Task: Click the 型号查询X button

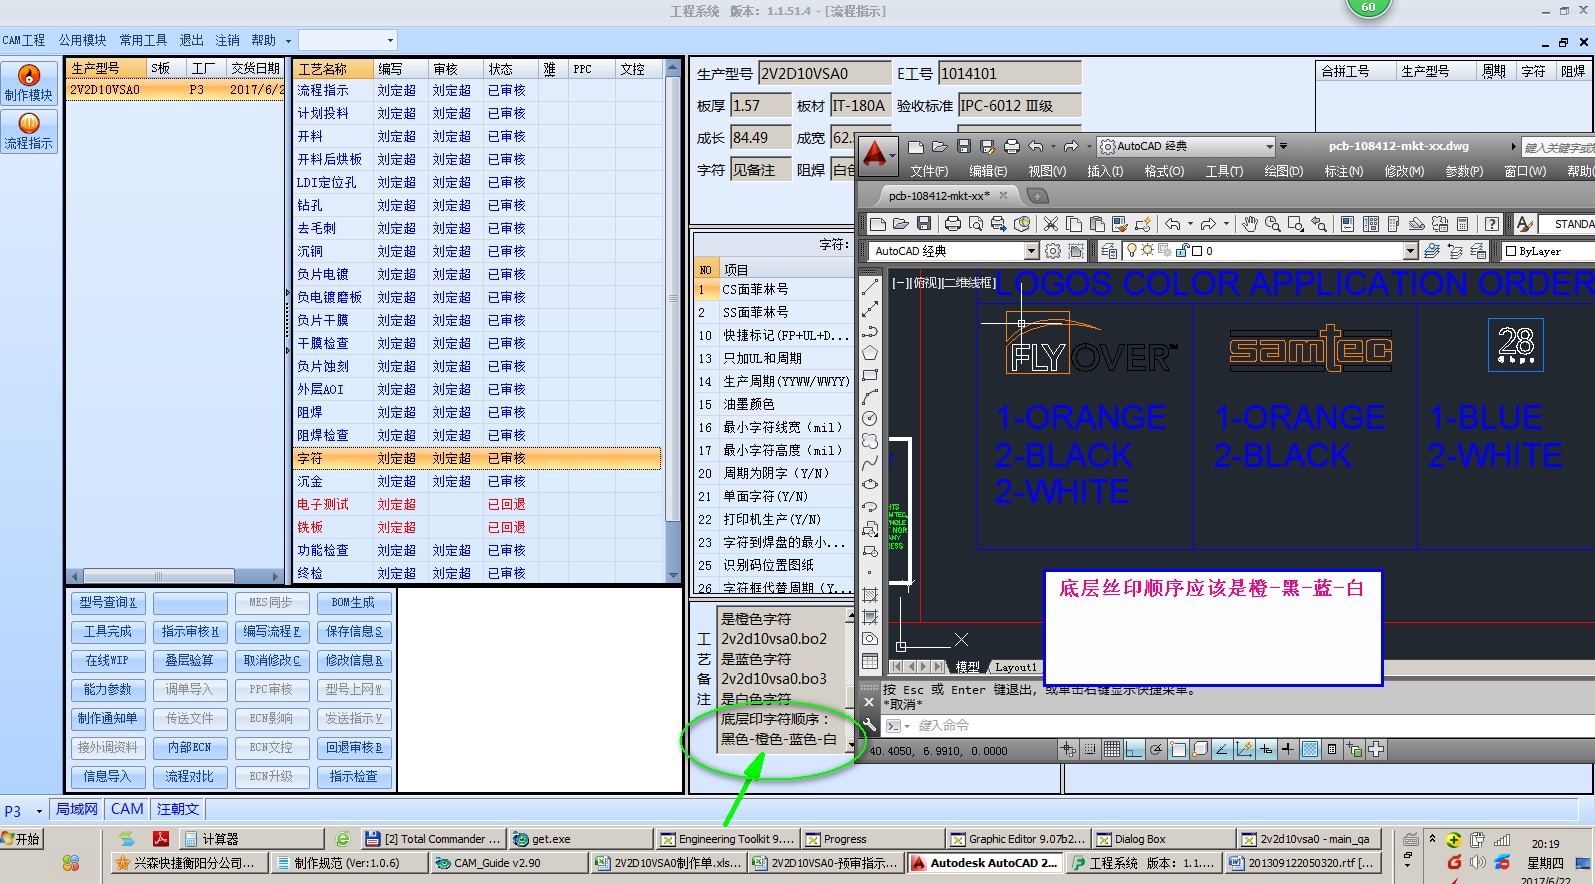Action: (108, 602)
